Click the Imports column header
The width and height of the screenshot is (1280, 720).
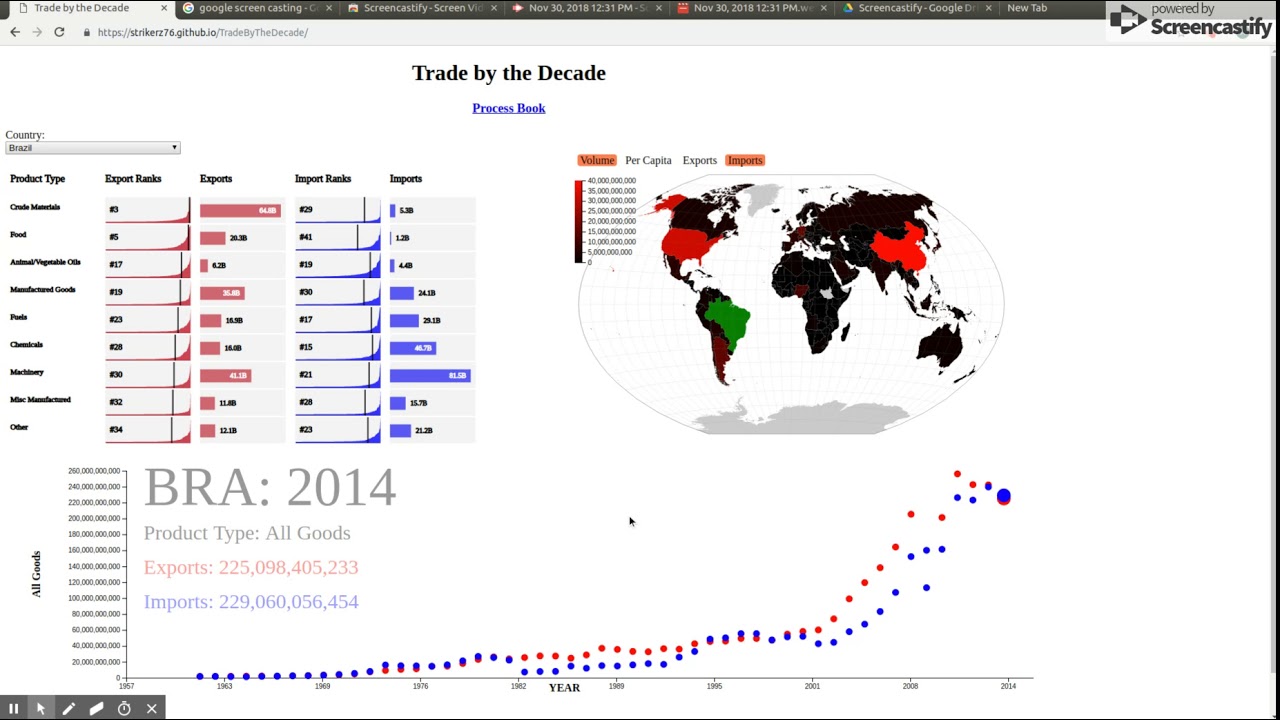coord(406,179)
